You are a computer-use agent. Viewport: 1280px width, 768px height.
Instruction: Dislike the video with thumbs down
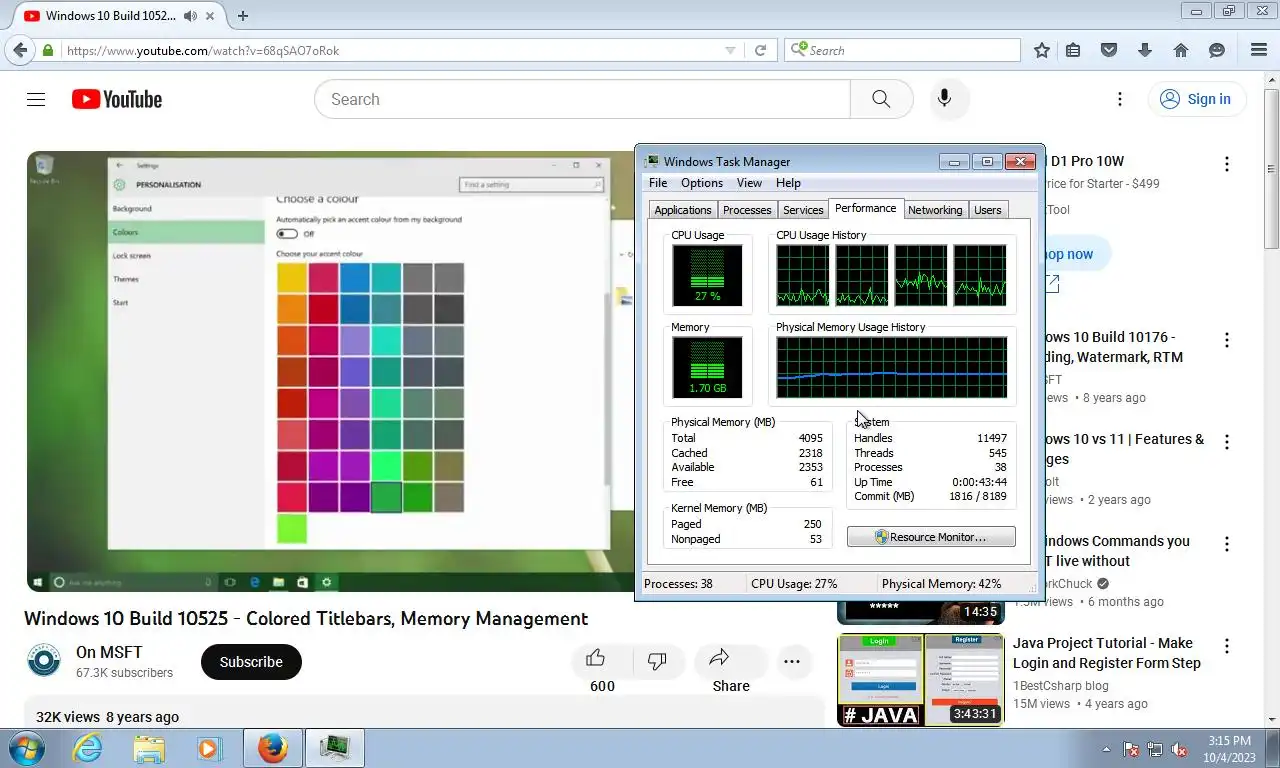[x=657, y=661]
